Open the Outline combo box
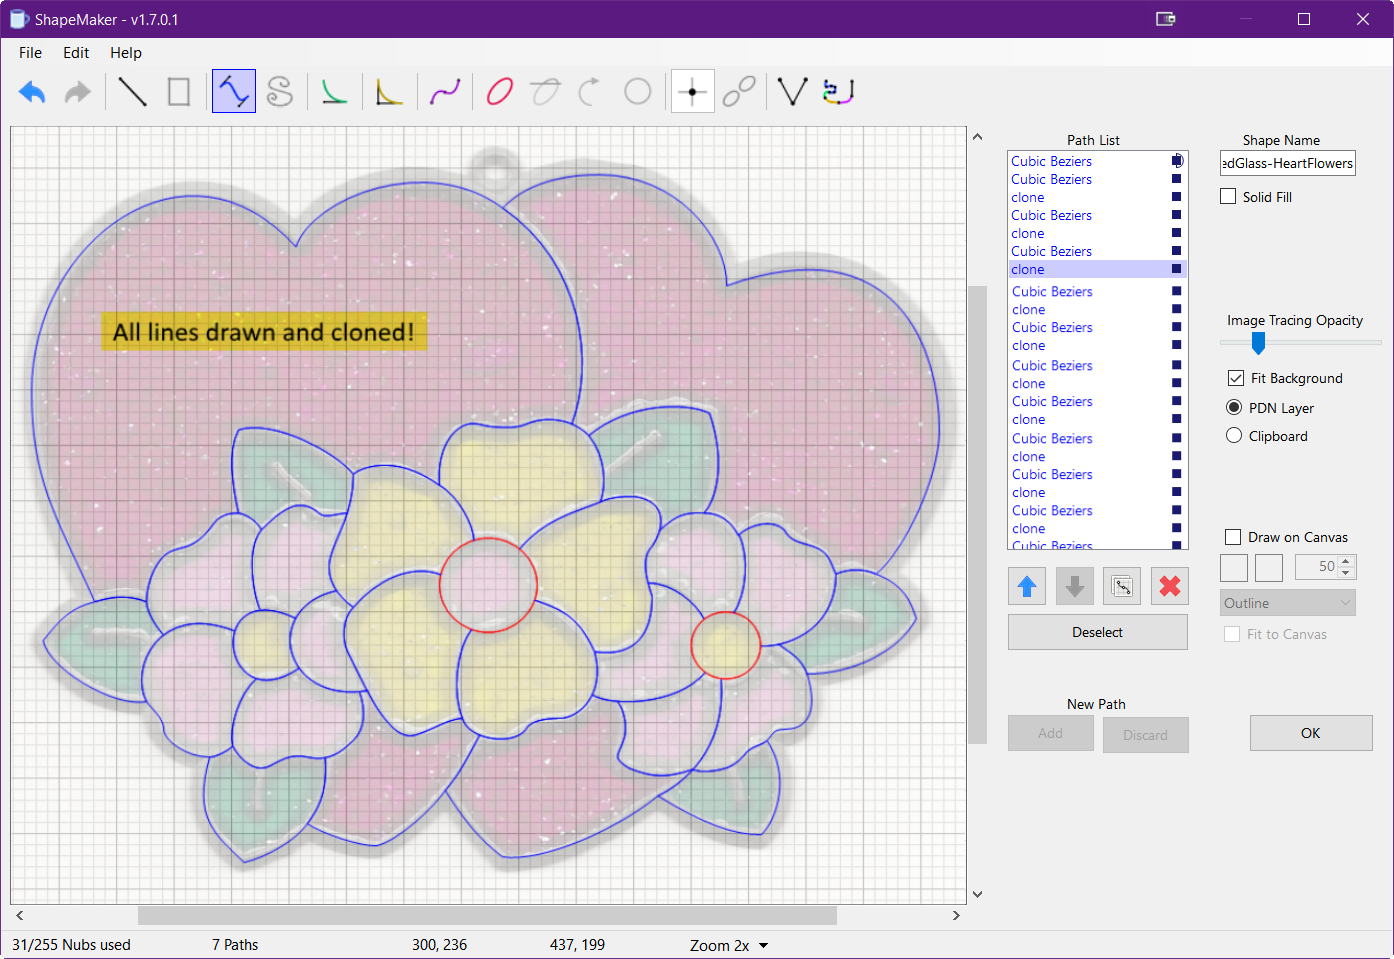This screenshot has height=959, width=1394. click(1288, 603)
